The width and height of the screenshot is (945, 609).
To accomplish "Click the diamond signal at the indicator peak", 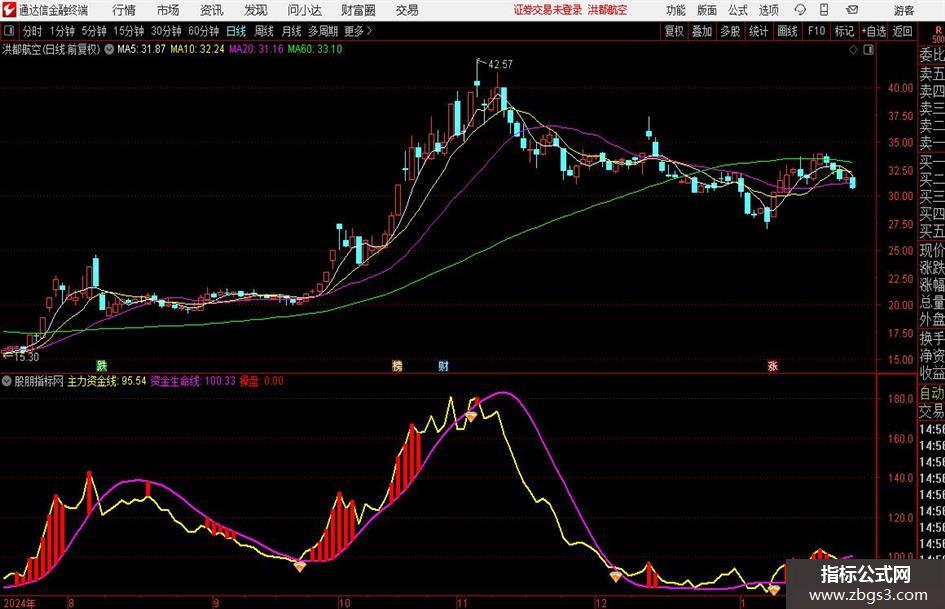I will pyautogui.click(x=471, y=416).
